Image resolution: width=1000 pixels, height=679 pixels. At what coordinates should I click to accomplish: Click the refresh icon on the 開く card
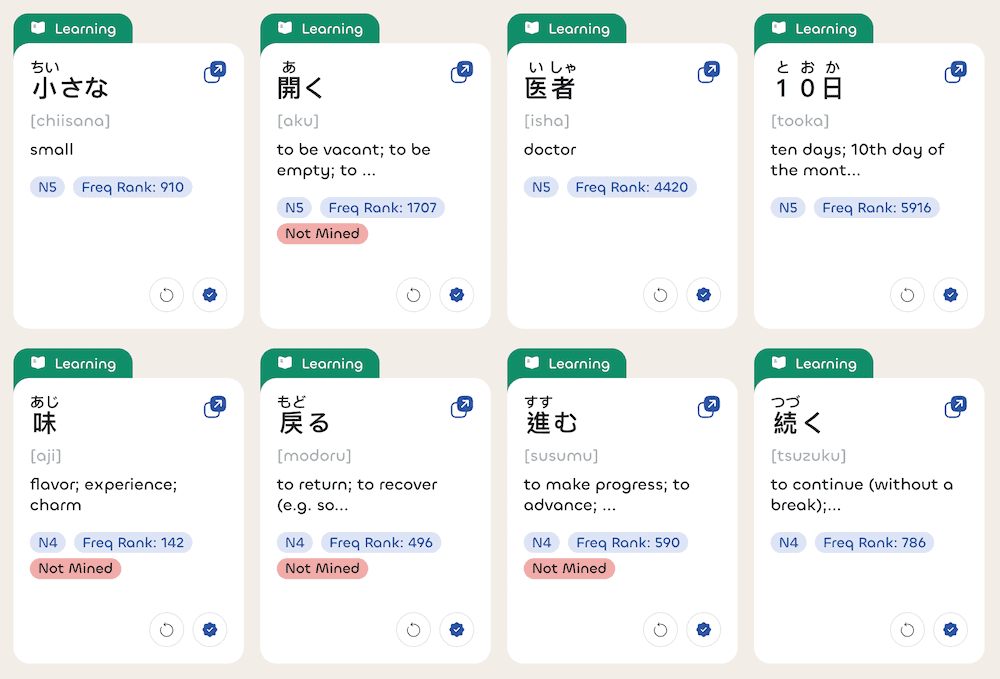(413, 295)
